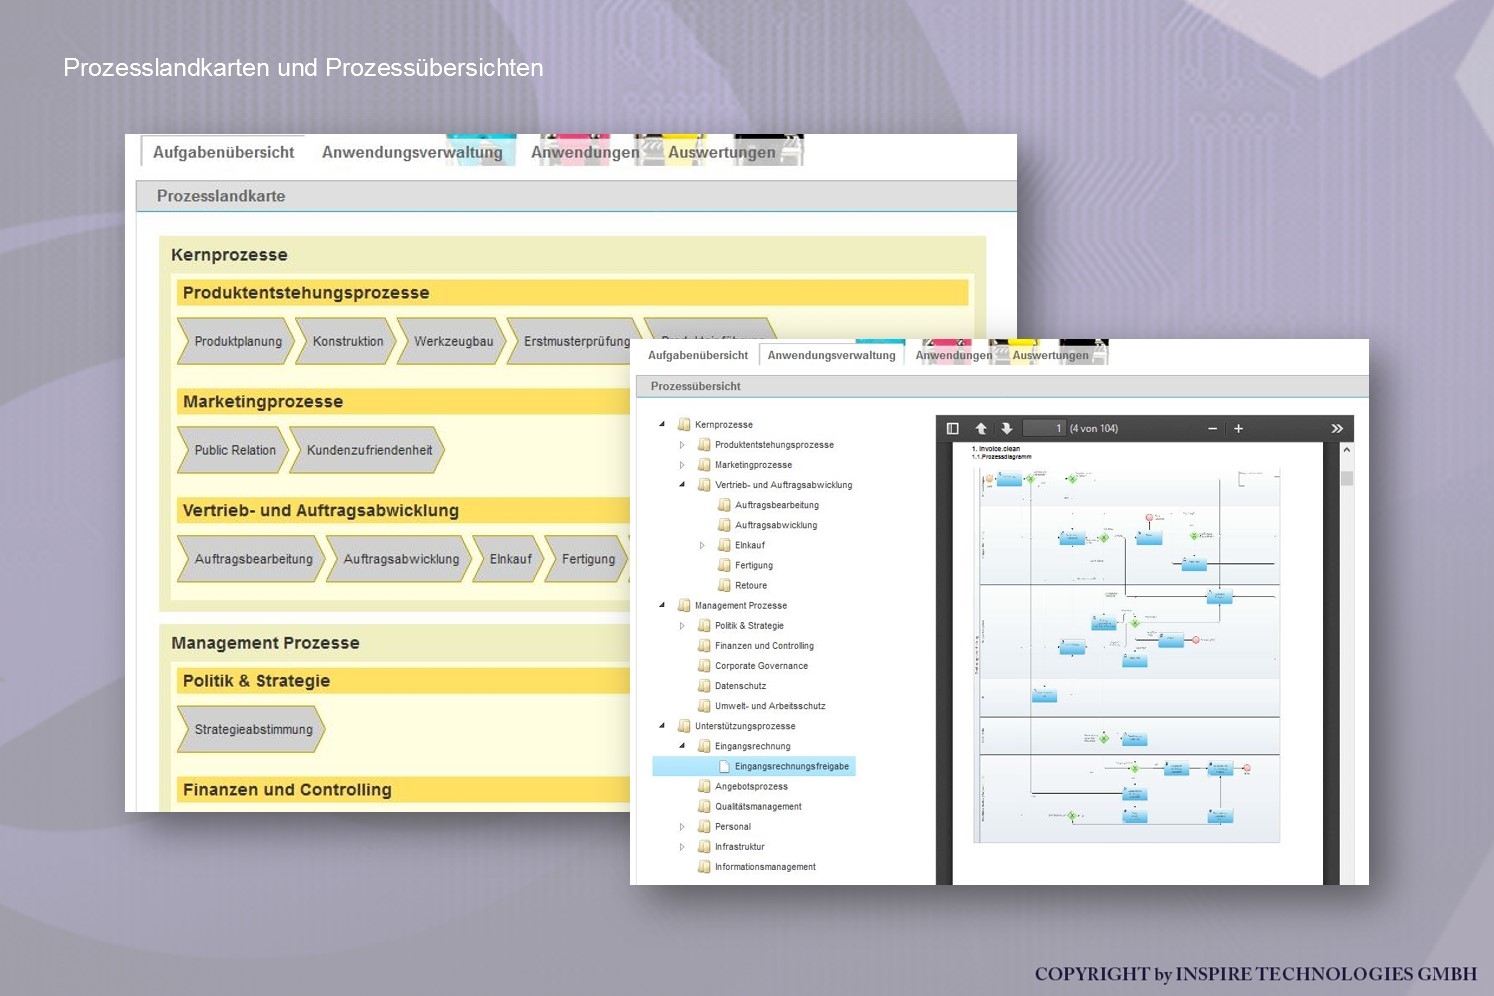Select the Infrastruktur label in the tree

[x=739, y=847]
